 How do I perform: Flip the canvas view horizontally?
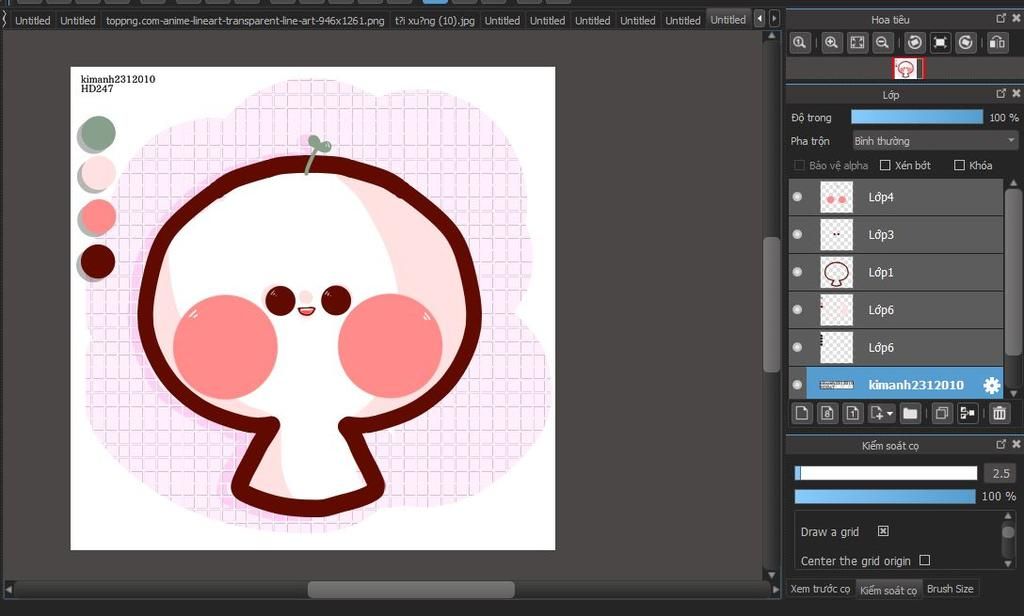point(997,43)
